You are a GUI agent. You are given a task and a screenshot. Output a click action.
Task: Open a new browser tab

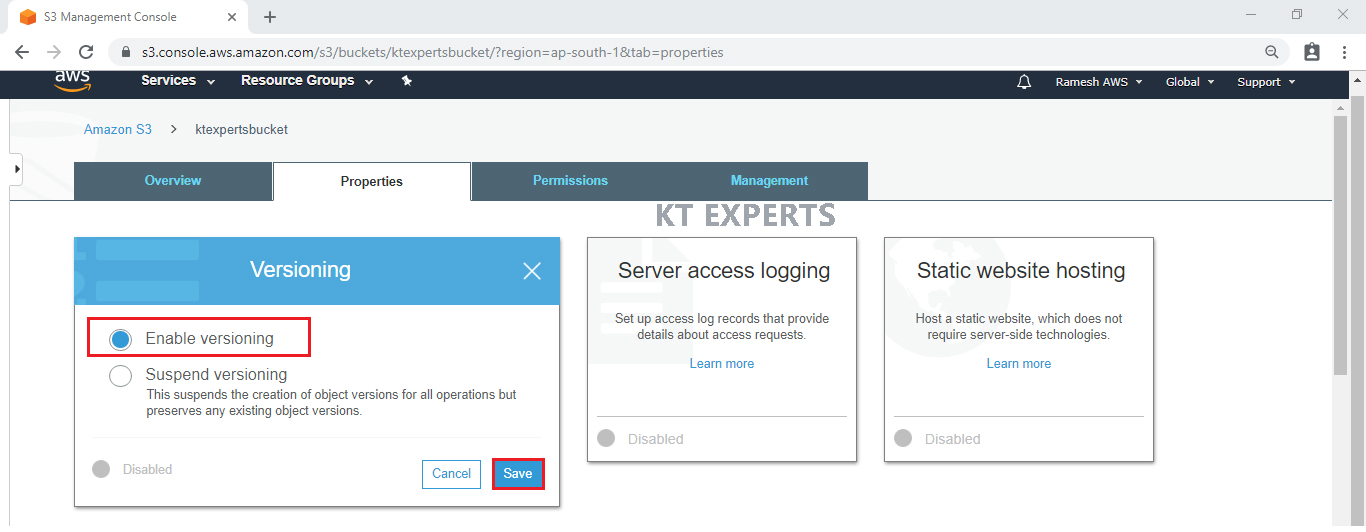click(x=270, y=17)
